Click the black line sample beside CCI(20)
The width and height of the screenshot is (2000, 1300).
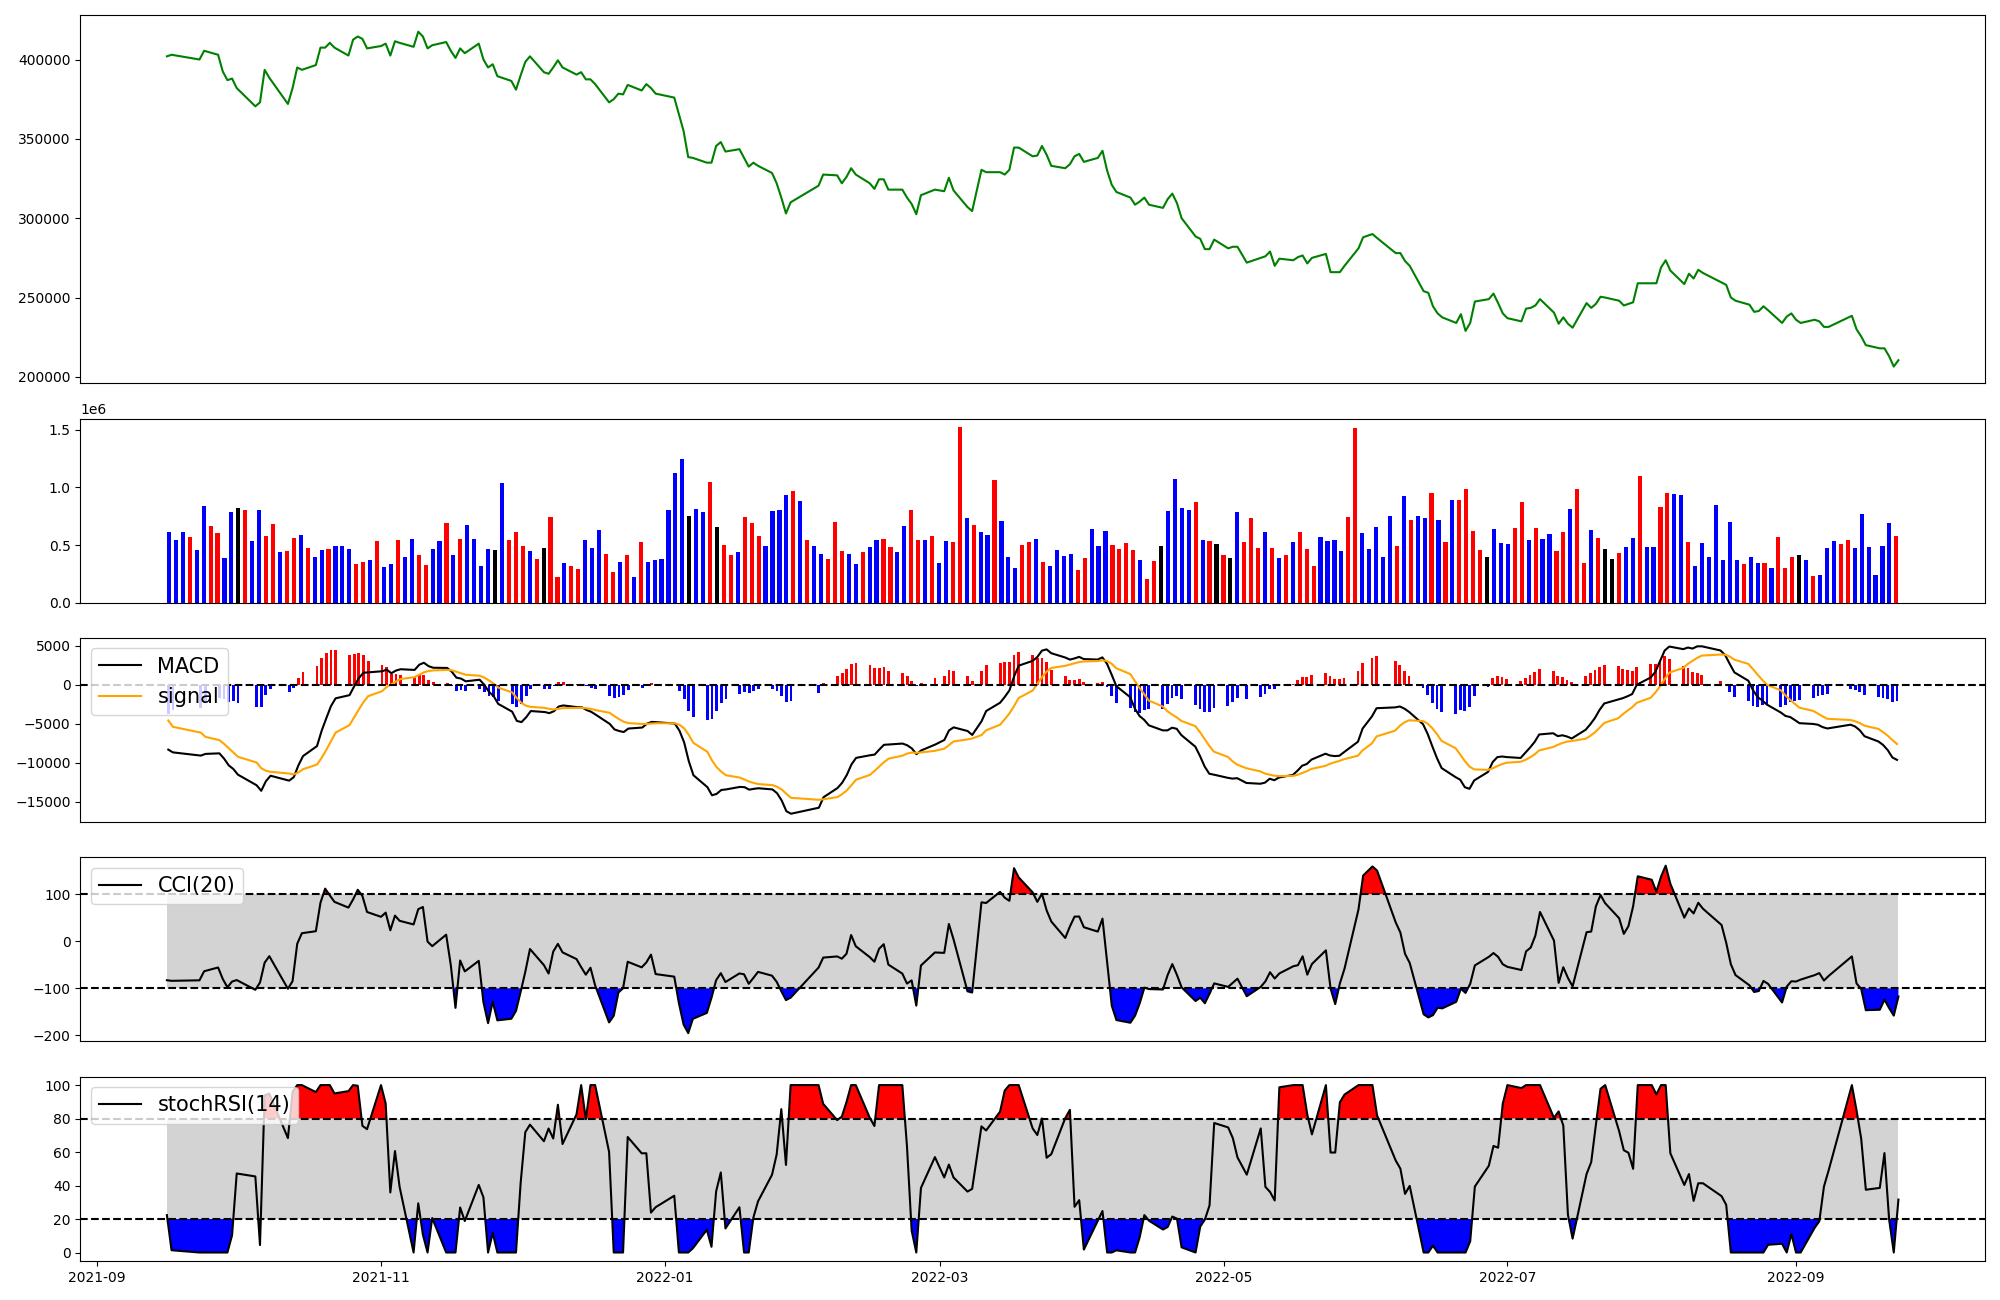point(121,885)
